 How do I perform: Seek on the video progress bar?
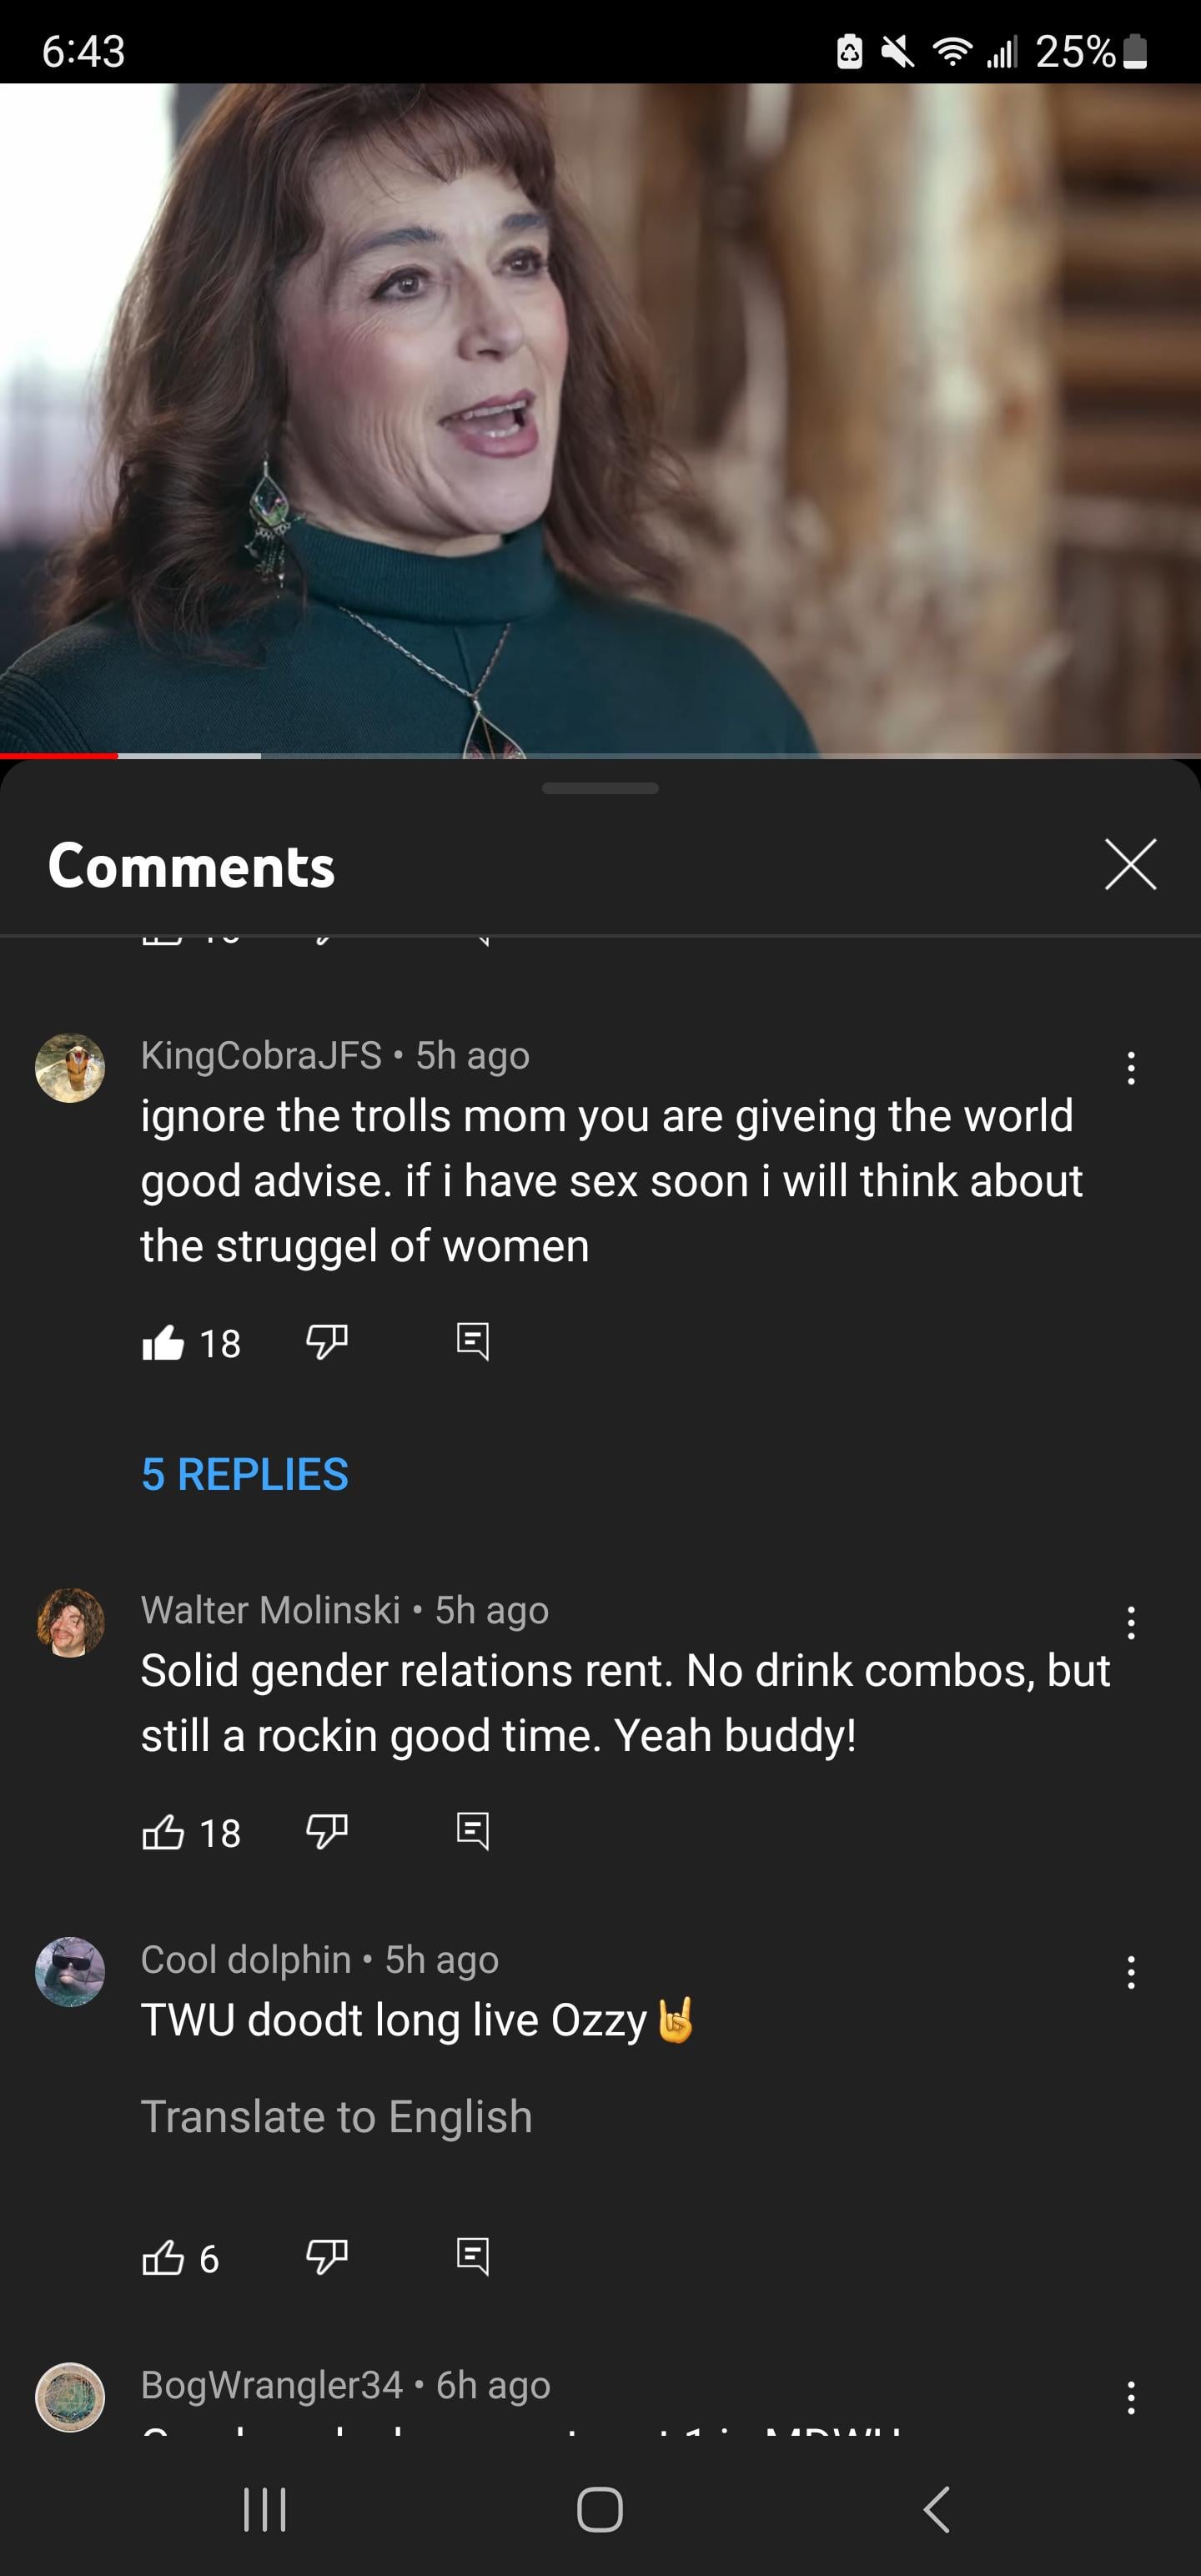(600, 755)
